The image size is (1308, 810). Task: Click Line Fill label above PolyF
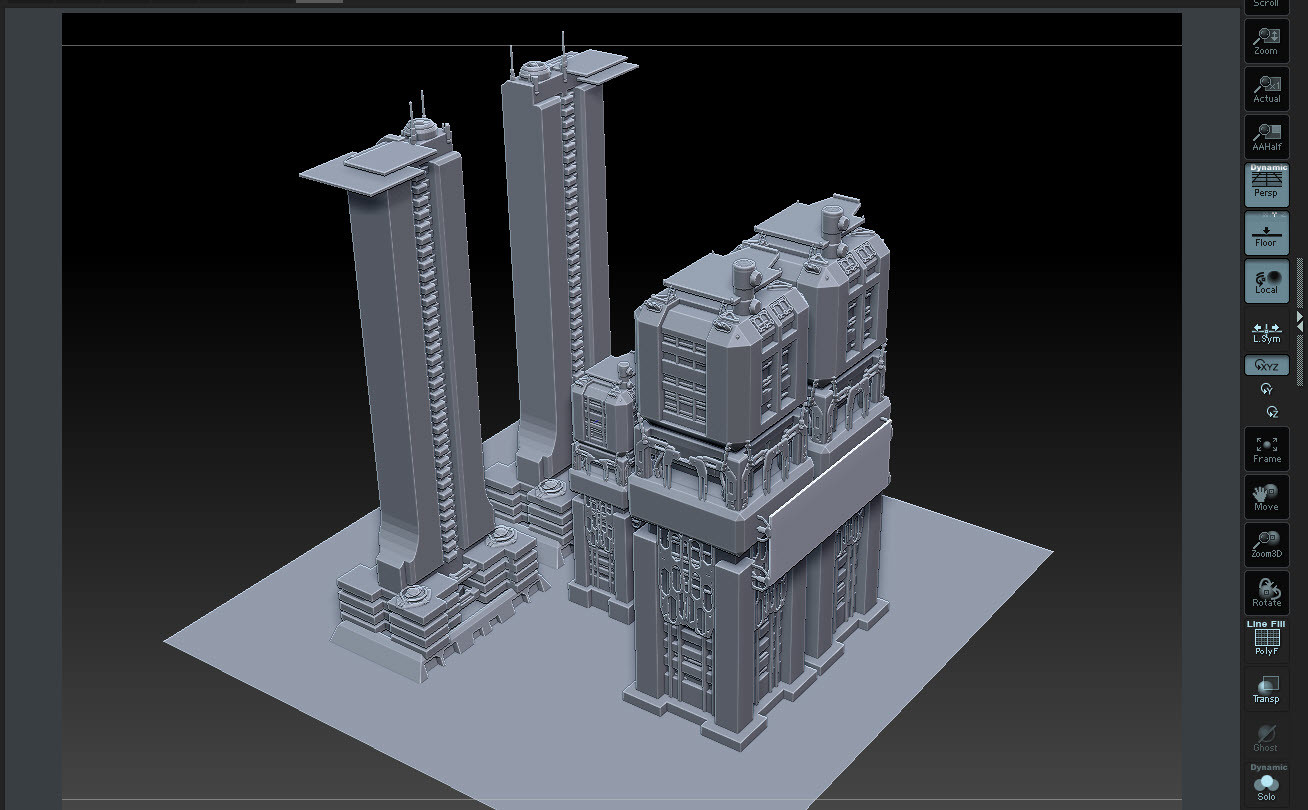1266,623
